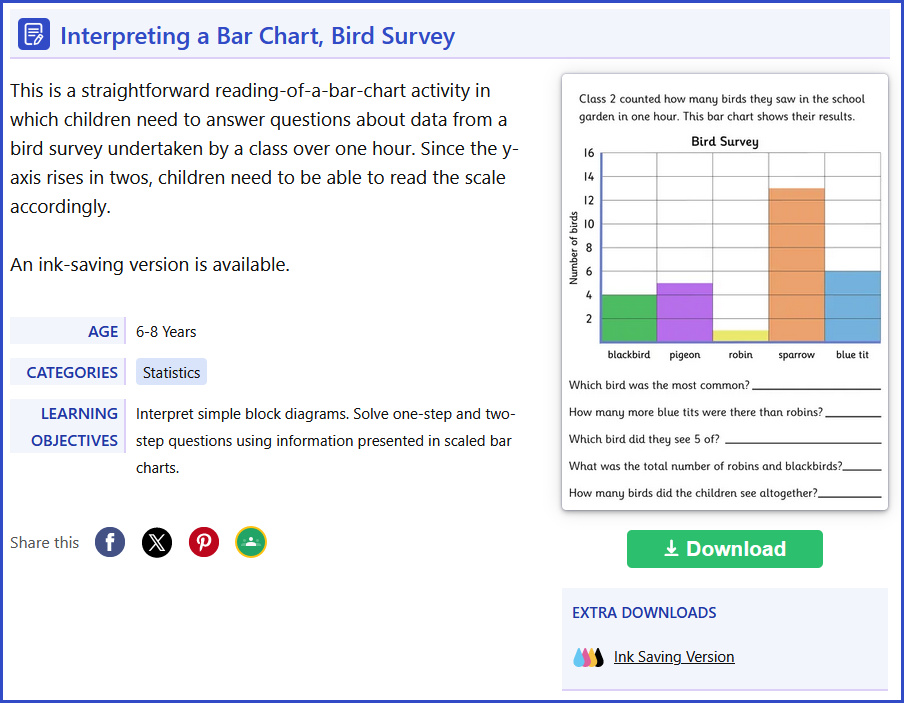This screenshot has width=904, height=703.
Task: Click the ink drops icon near Ink Saving Version
Action: pyautogui.click(x=587, y=656)
